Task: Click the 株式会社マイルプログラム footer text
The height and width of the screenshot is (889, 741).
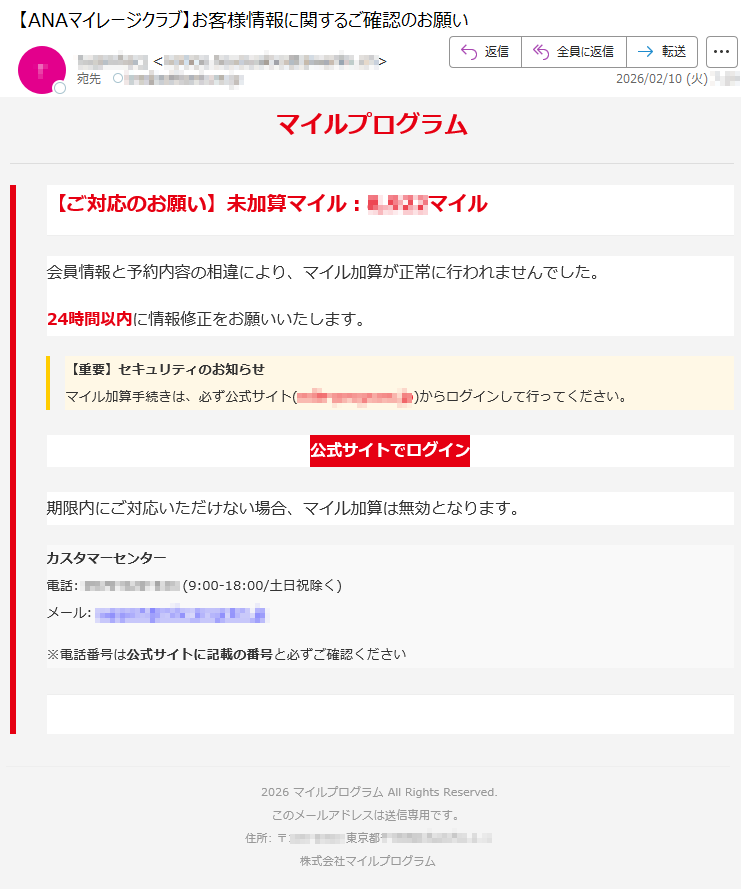Action: point(367,861)
